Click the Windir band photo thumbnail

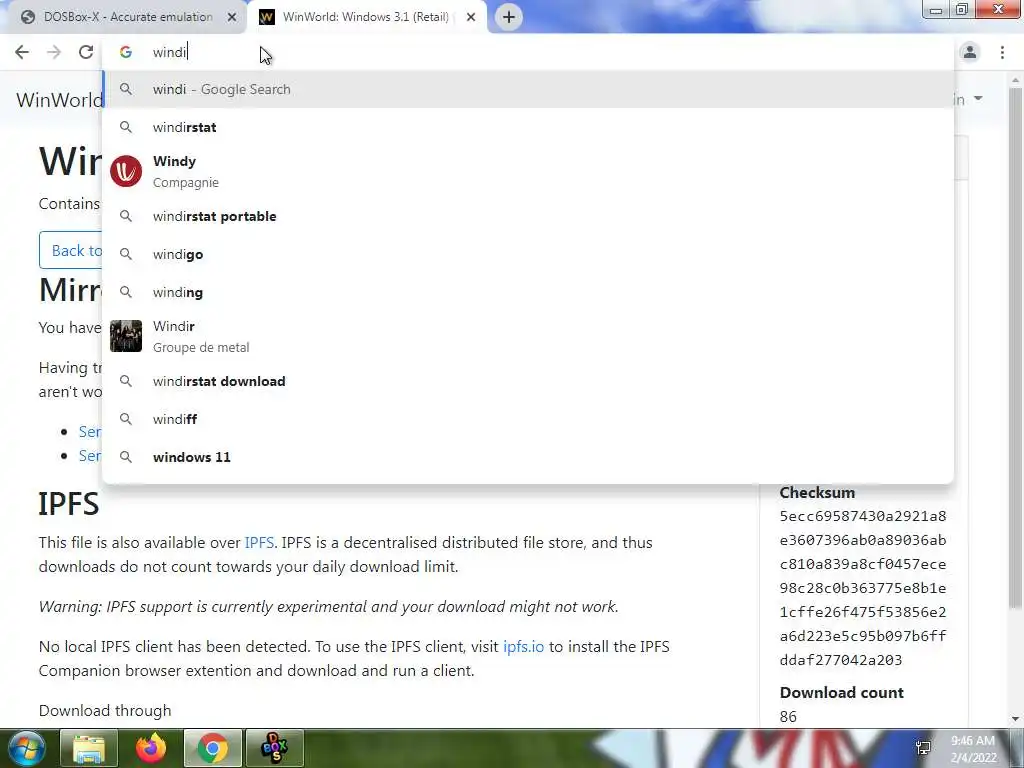pyautogui.click(x=126, y=336)
